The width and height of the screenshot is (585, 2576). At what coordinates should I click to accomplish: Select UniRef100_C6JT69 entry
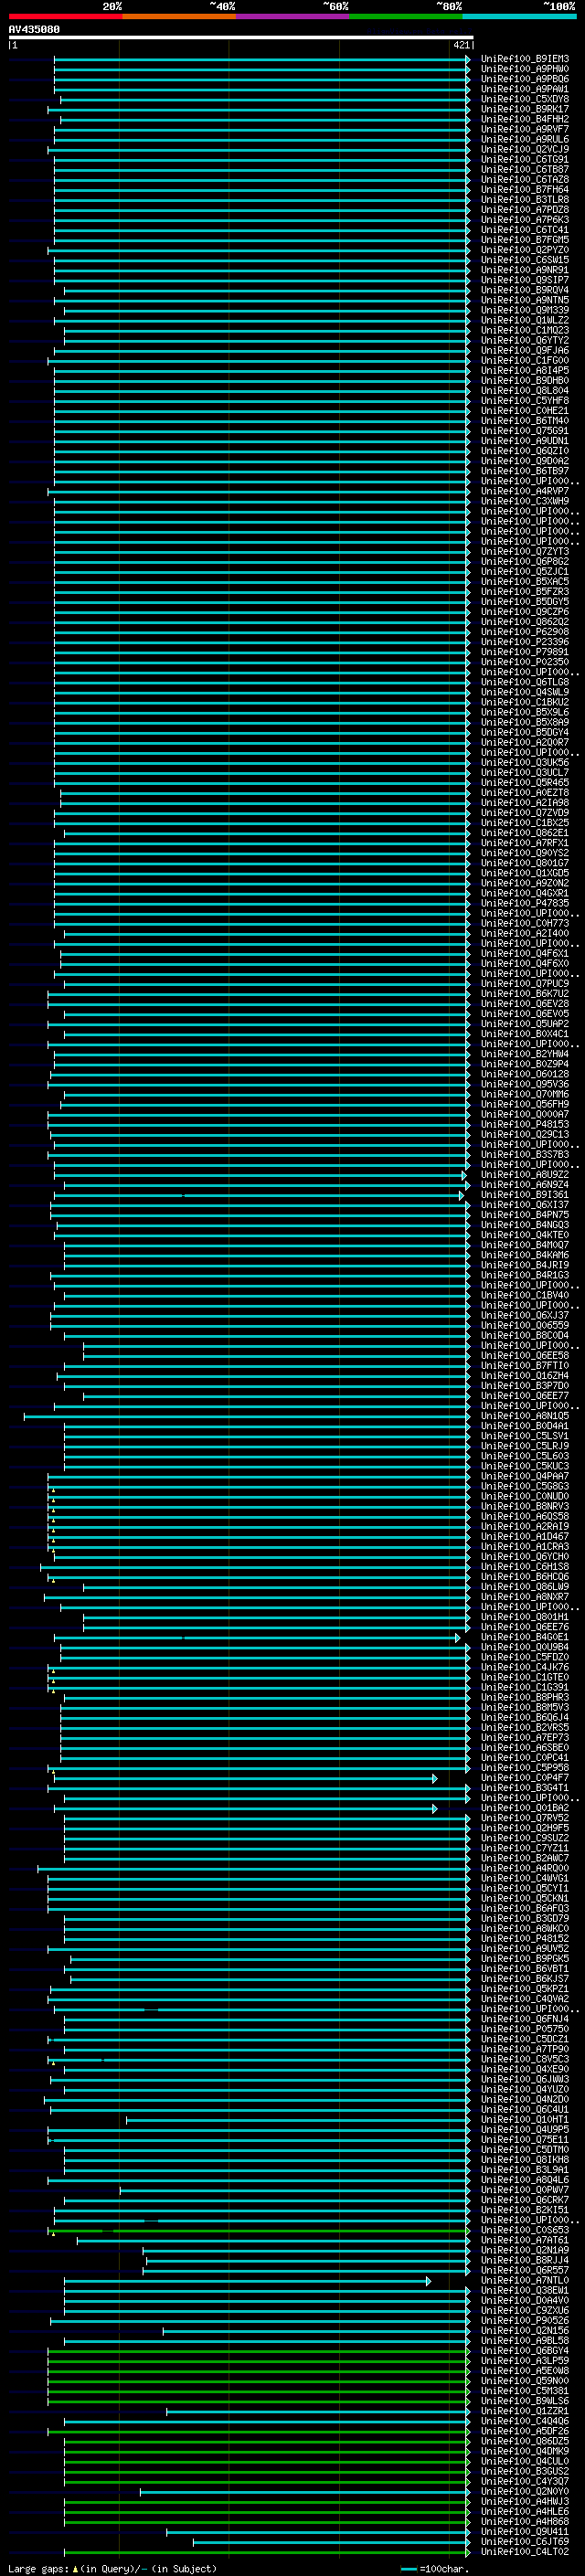525,2541
